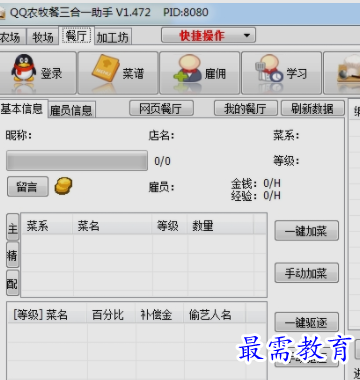Click the 手动加菜 button
Viewport: 360px width, 380px height.
point(306,273)
